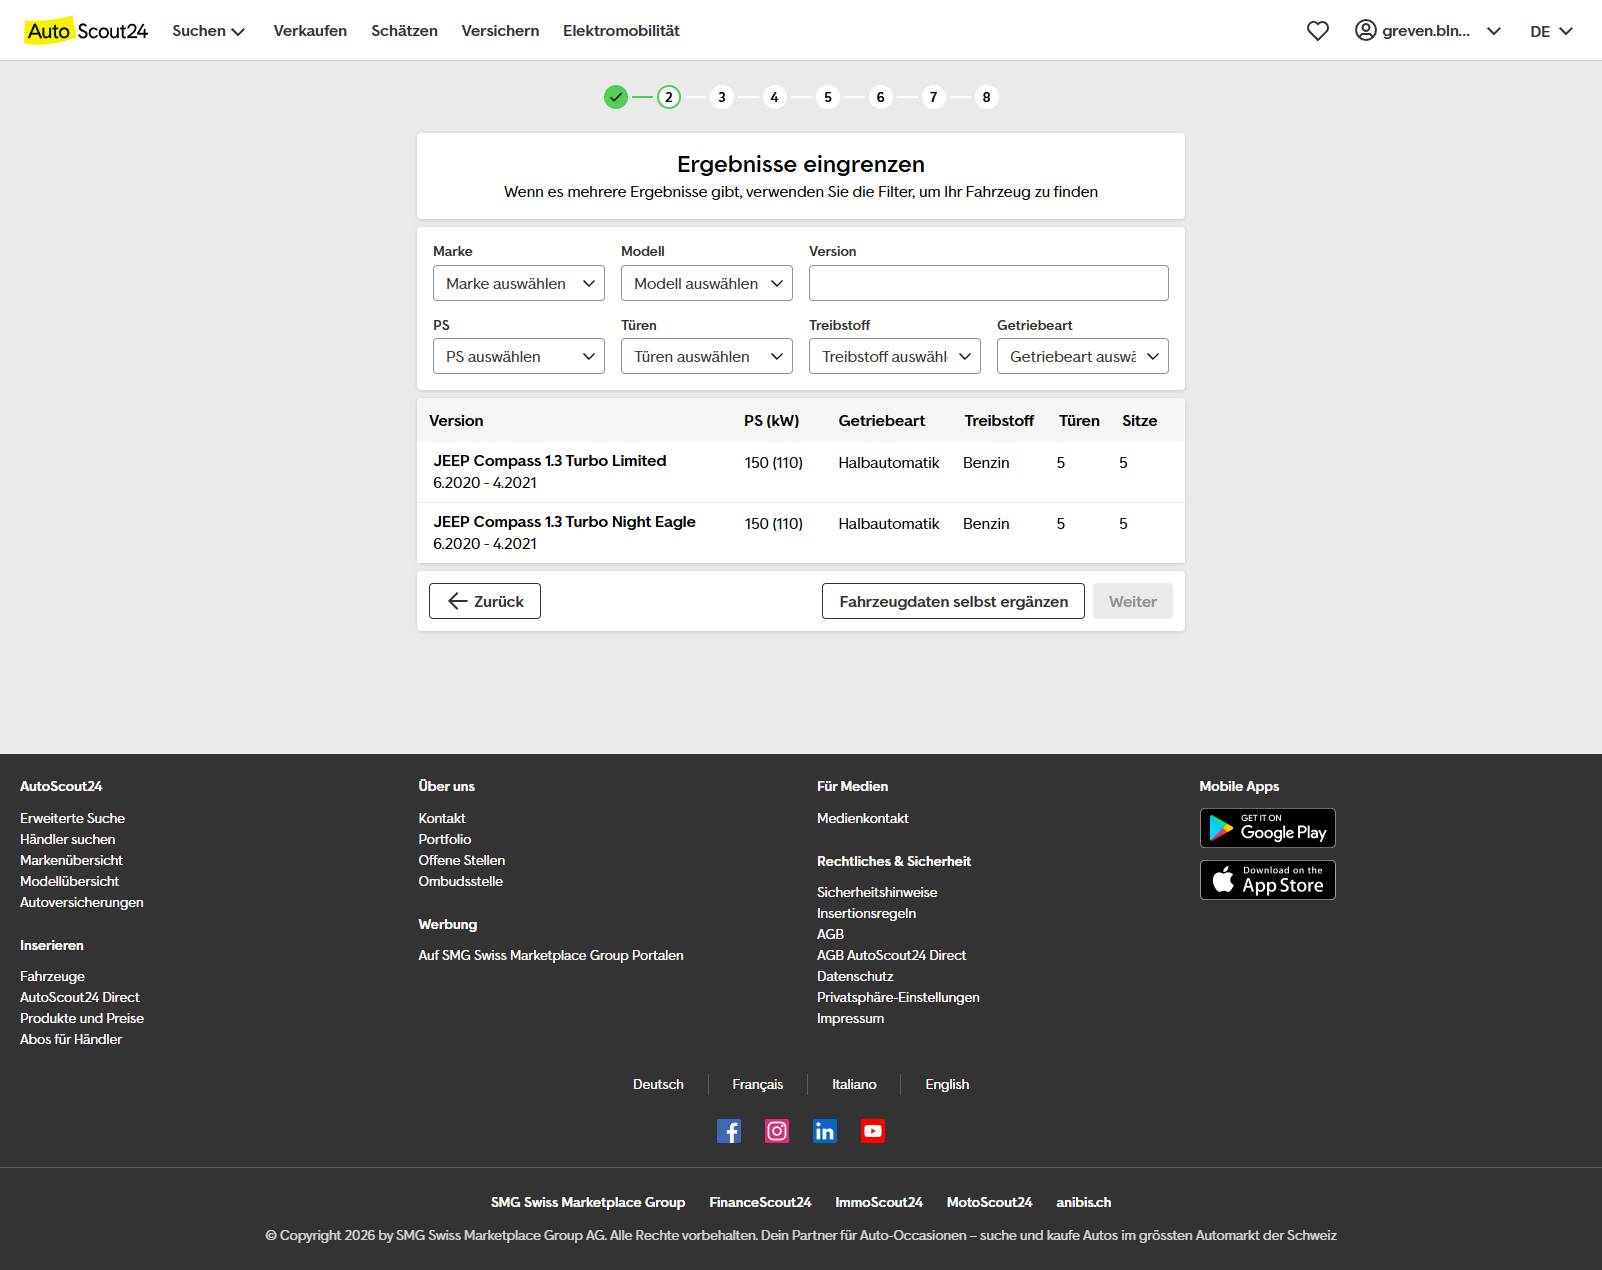This screenshot has width=1602, height=1270.
Task: Open the anibis.ch footer link
Action: point(1084,1202)
